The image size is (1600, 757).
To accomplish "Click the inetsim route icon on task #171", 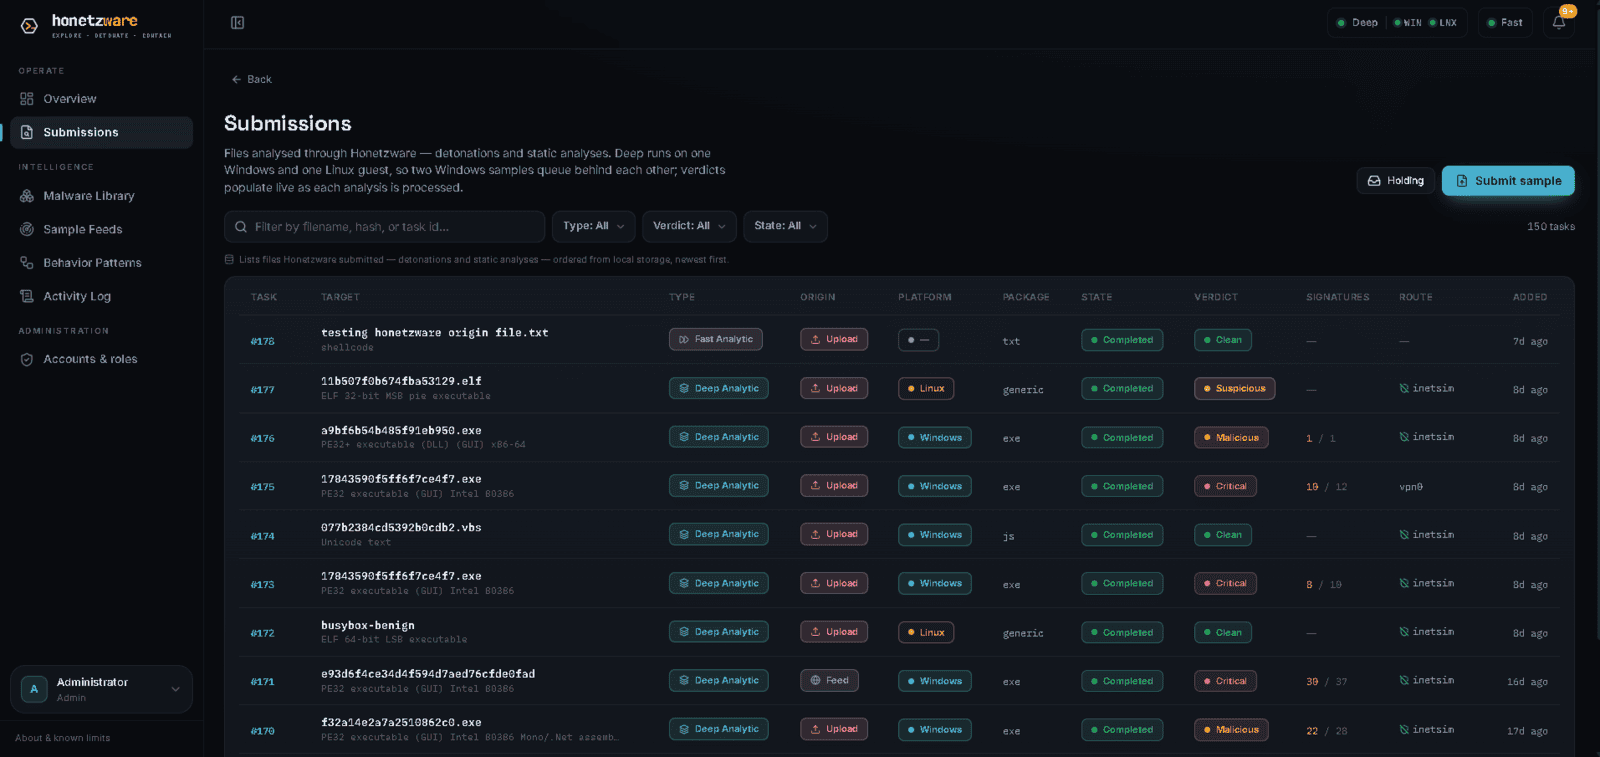I will (x=1404, y=681).
